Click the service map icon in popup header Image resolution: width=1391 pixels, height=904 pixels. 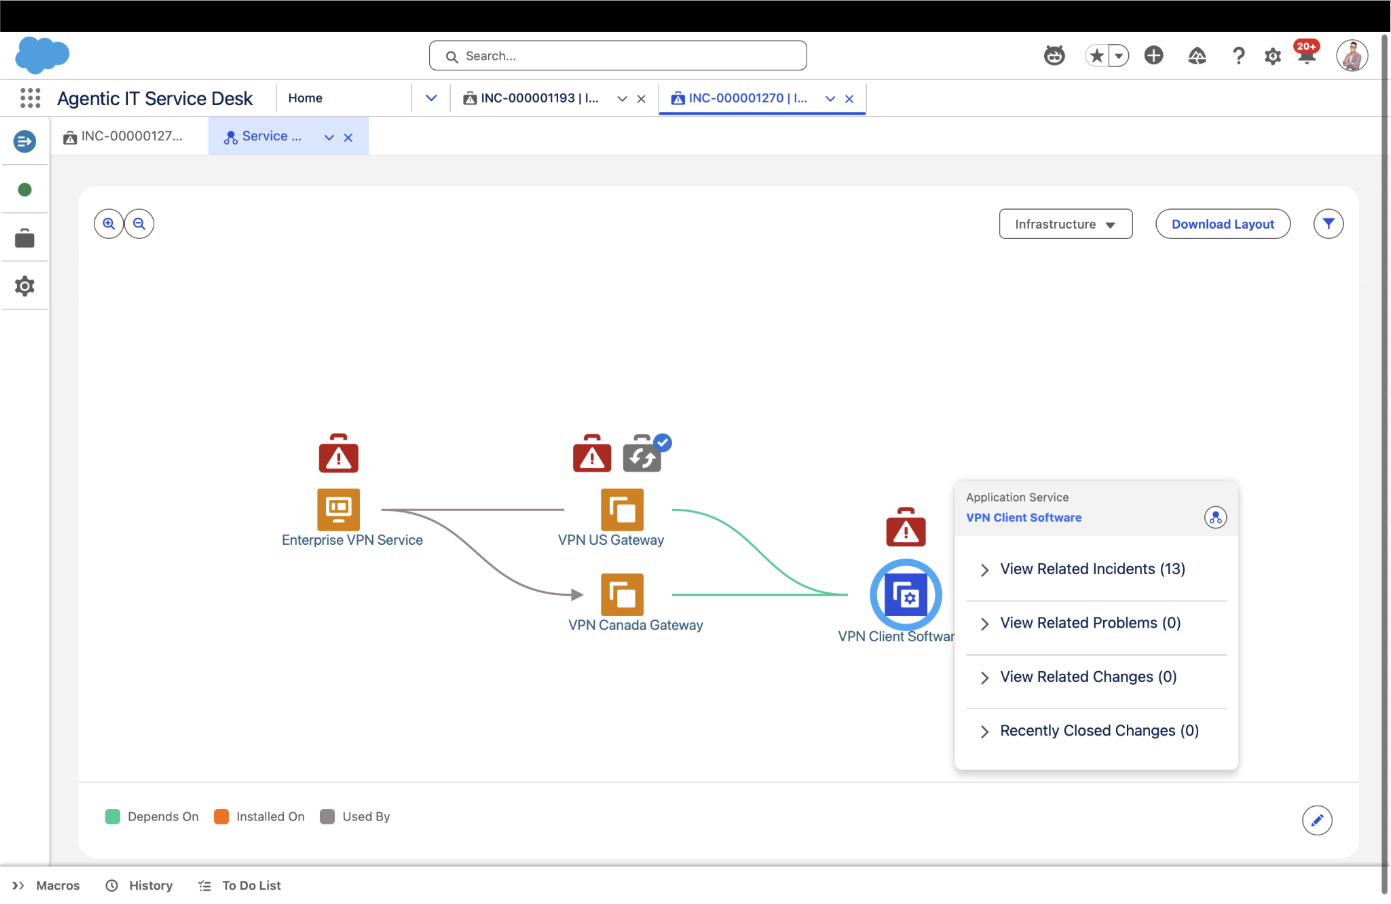pyautogui.click(x=1215, y=518)
